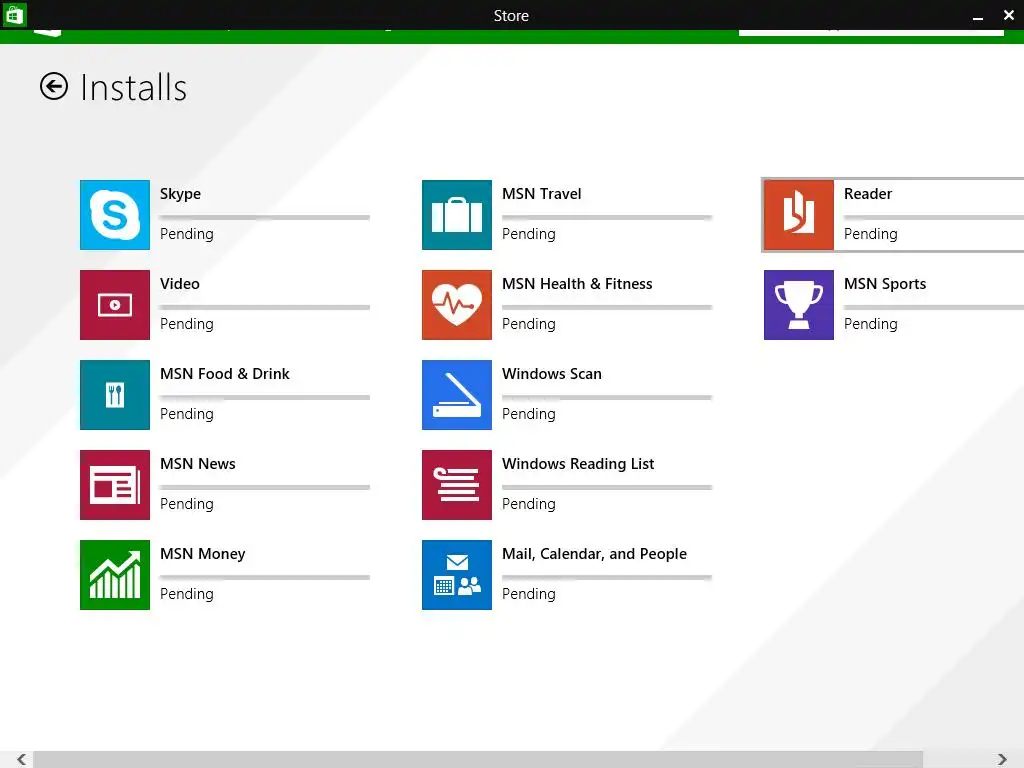Click the Mail, Calendar, and People icon
This screenshot has height=768, width=1024.
click(457, 575)
